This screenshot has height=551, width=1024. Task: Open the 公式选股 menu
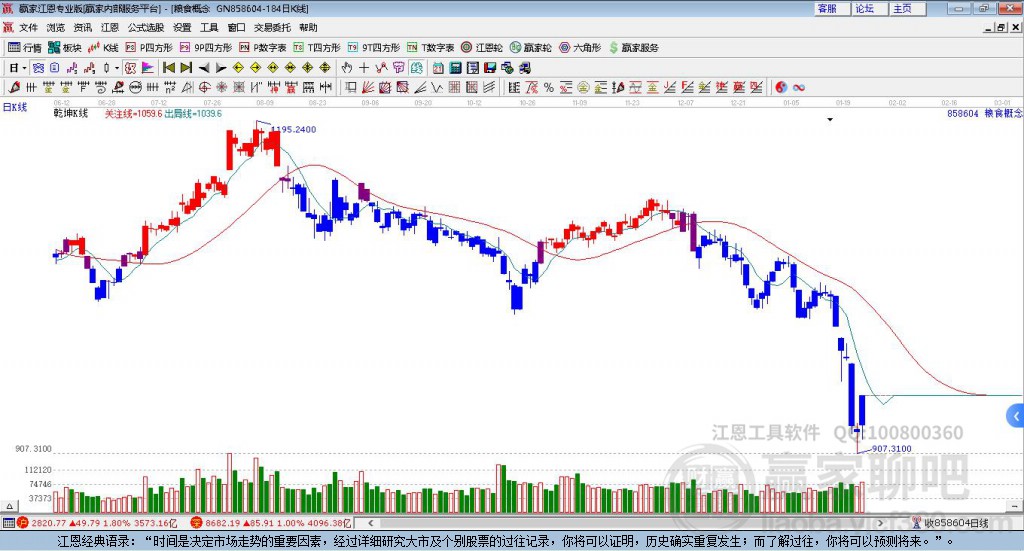coord(146,27)
